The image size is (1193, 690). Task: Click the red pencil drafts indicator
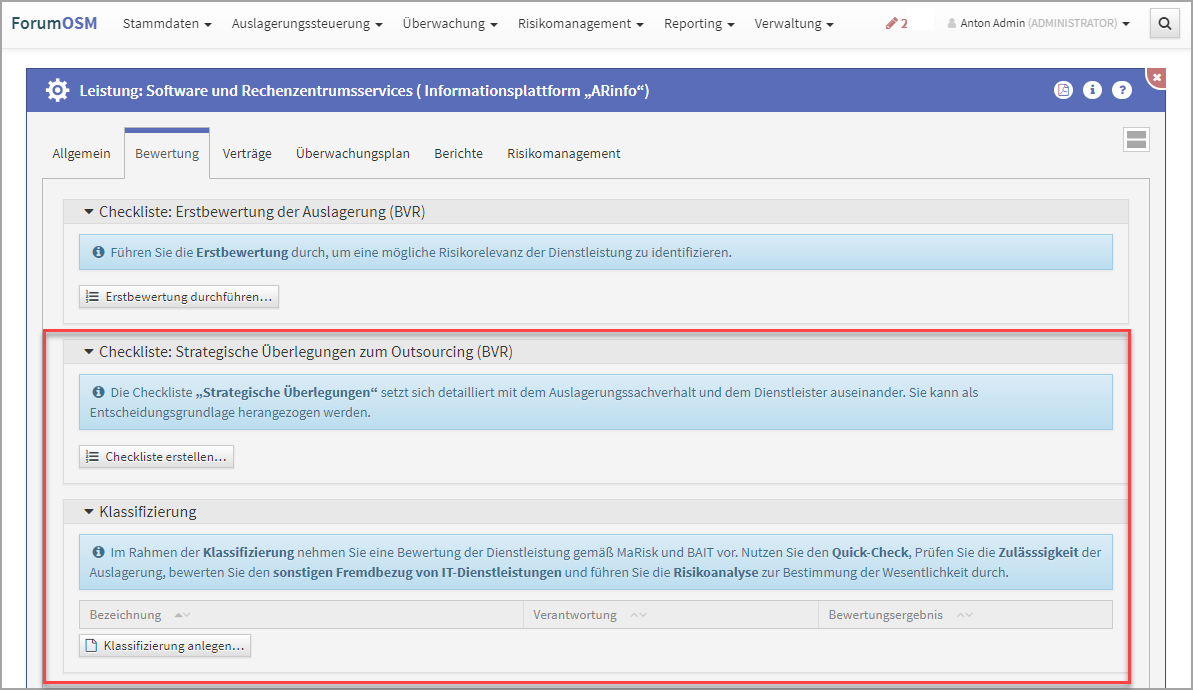[896, 23]
